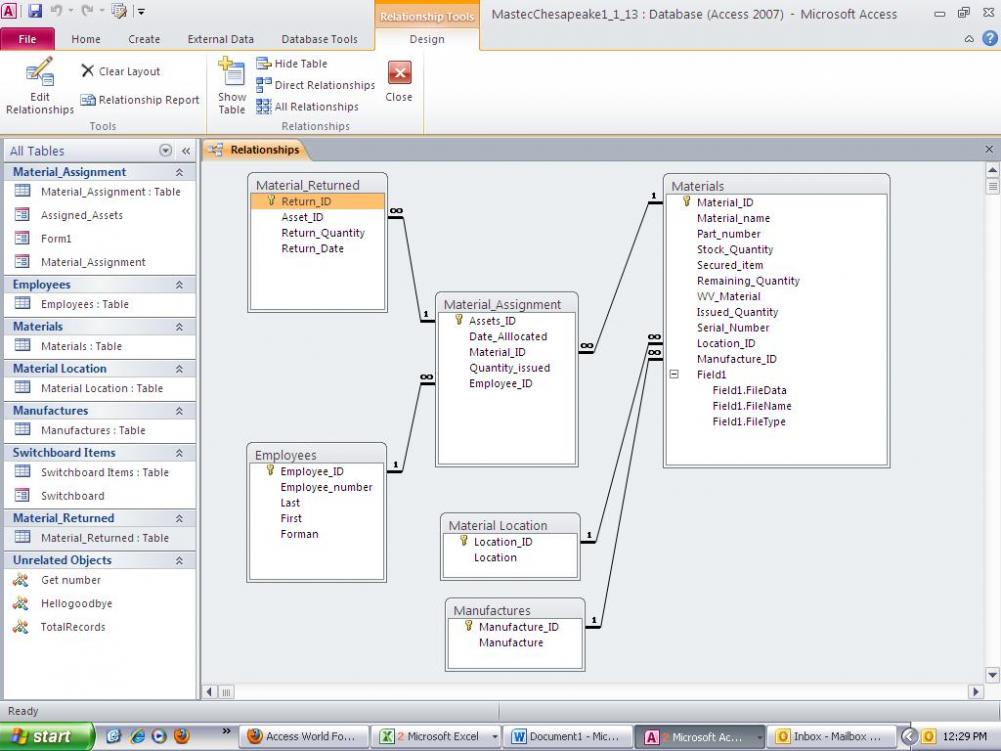Click the Edit Relationships icon
The image size is (1001, 751).
[x=40, y=73]
